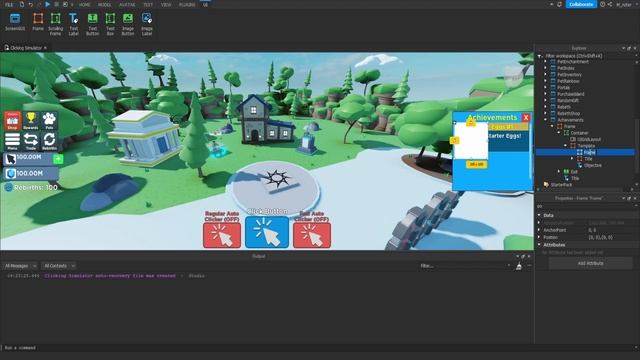Screen dimensions: 640x360
Task: Expand the PetEnchantment node in Explorer
Action: pos(546,62)
